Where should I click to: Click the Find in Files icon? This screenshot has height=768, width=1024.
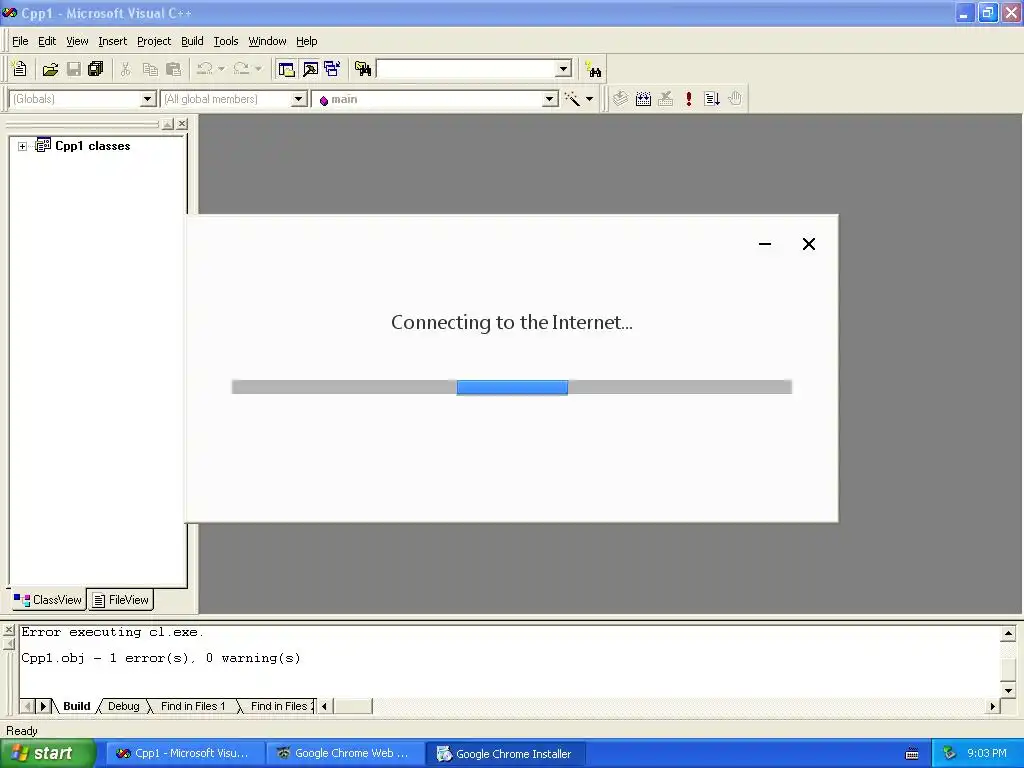pos(362,69)
